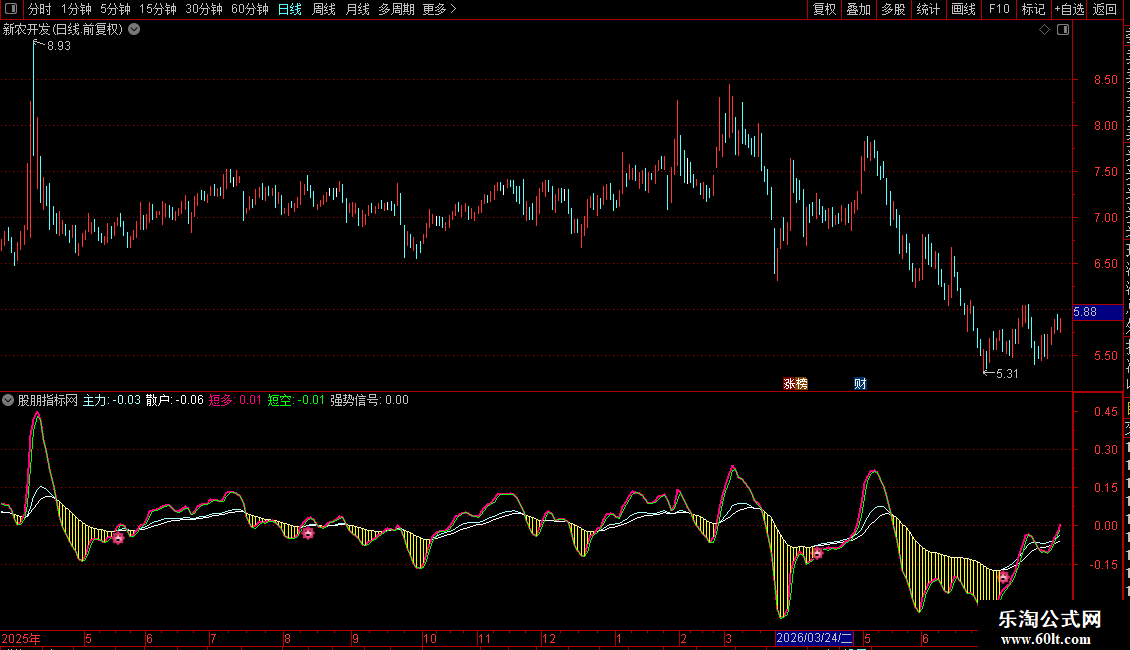Click the 财 financial event marker
Viewport: 1130px width, 650px height.
[860, 383]
